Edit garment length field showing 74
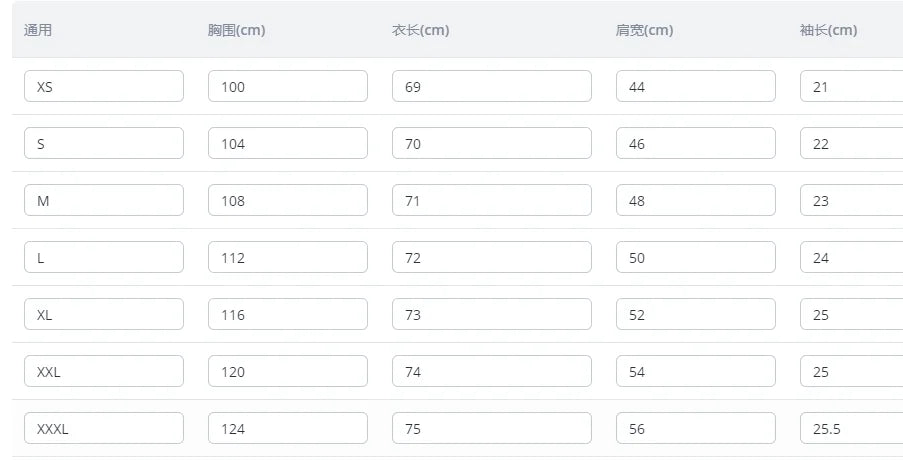Screen dimensions: 903x460 [491, 371]
